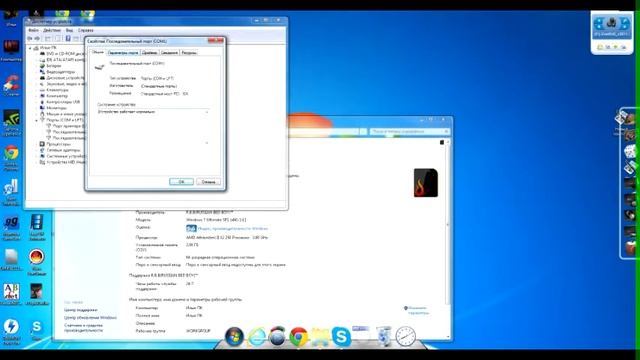The width and height of the screenshot is (640, 360).
Task: Expand the Сетевые адаптеры node
Action: 36,150
